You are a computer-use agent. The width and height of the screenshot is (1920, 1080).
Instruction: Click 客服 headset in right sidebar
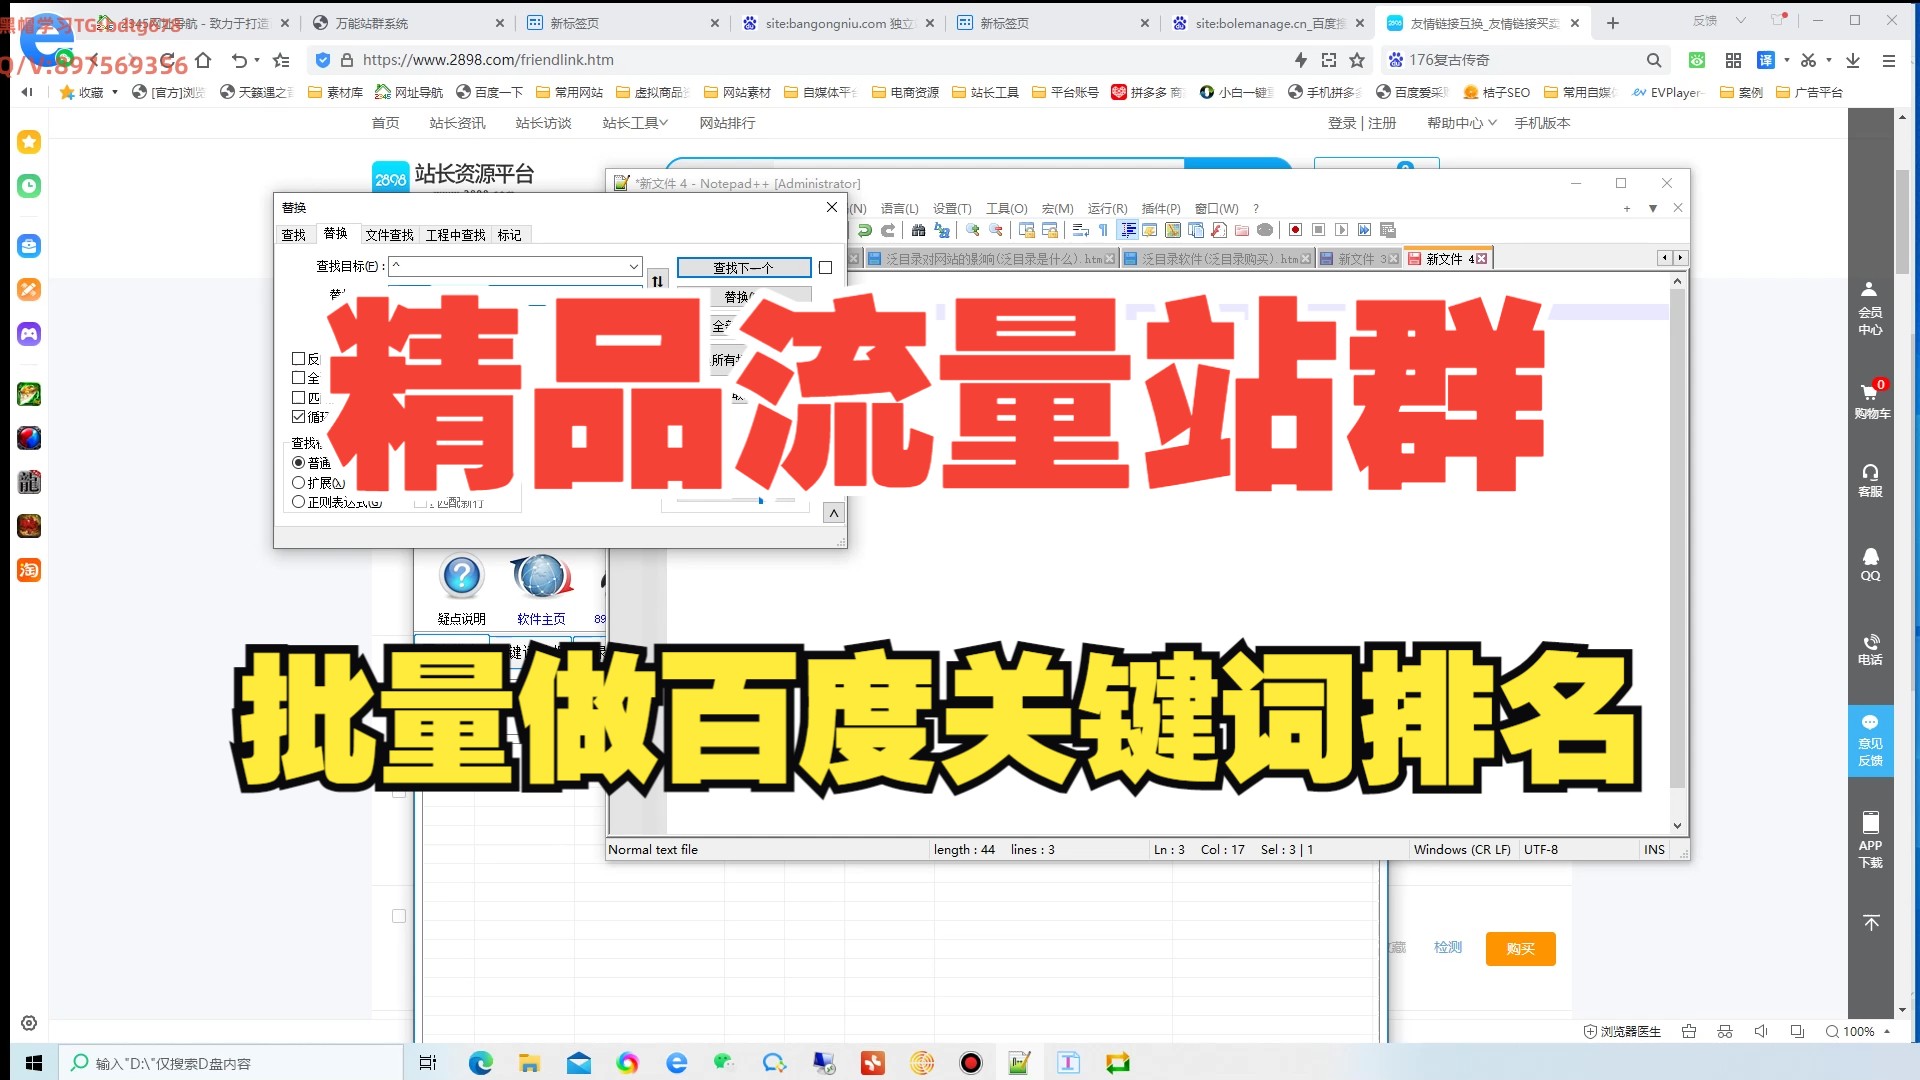click(1870, 480)
